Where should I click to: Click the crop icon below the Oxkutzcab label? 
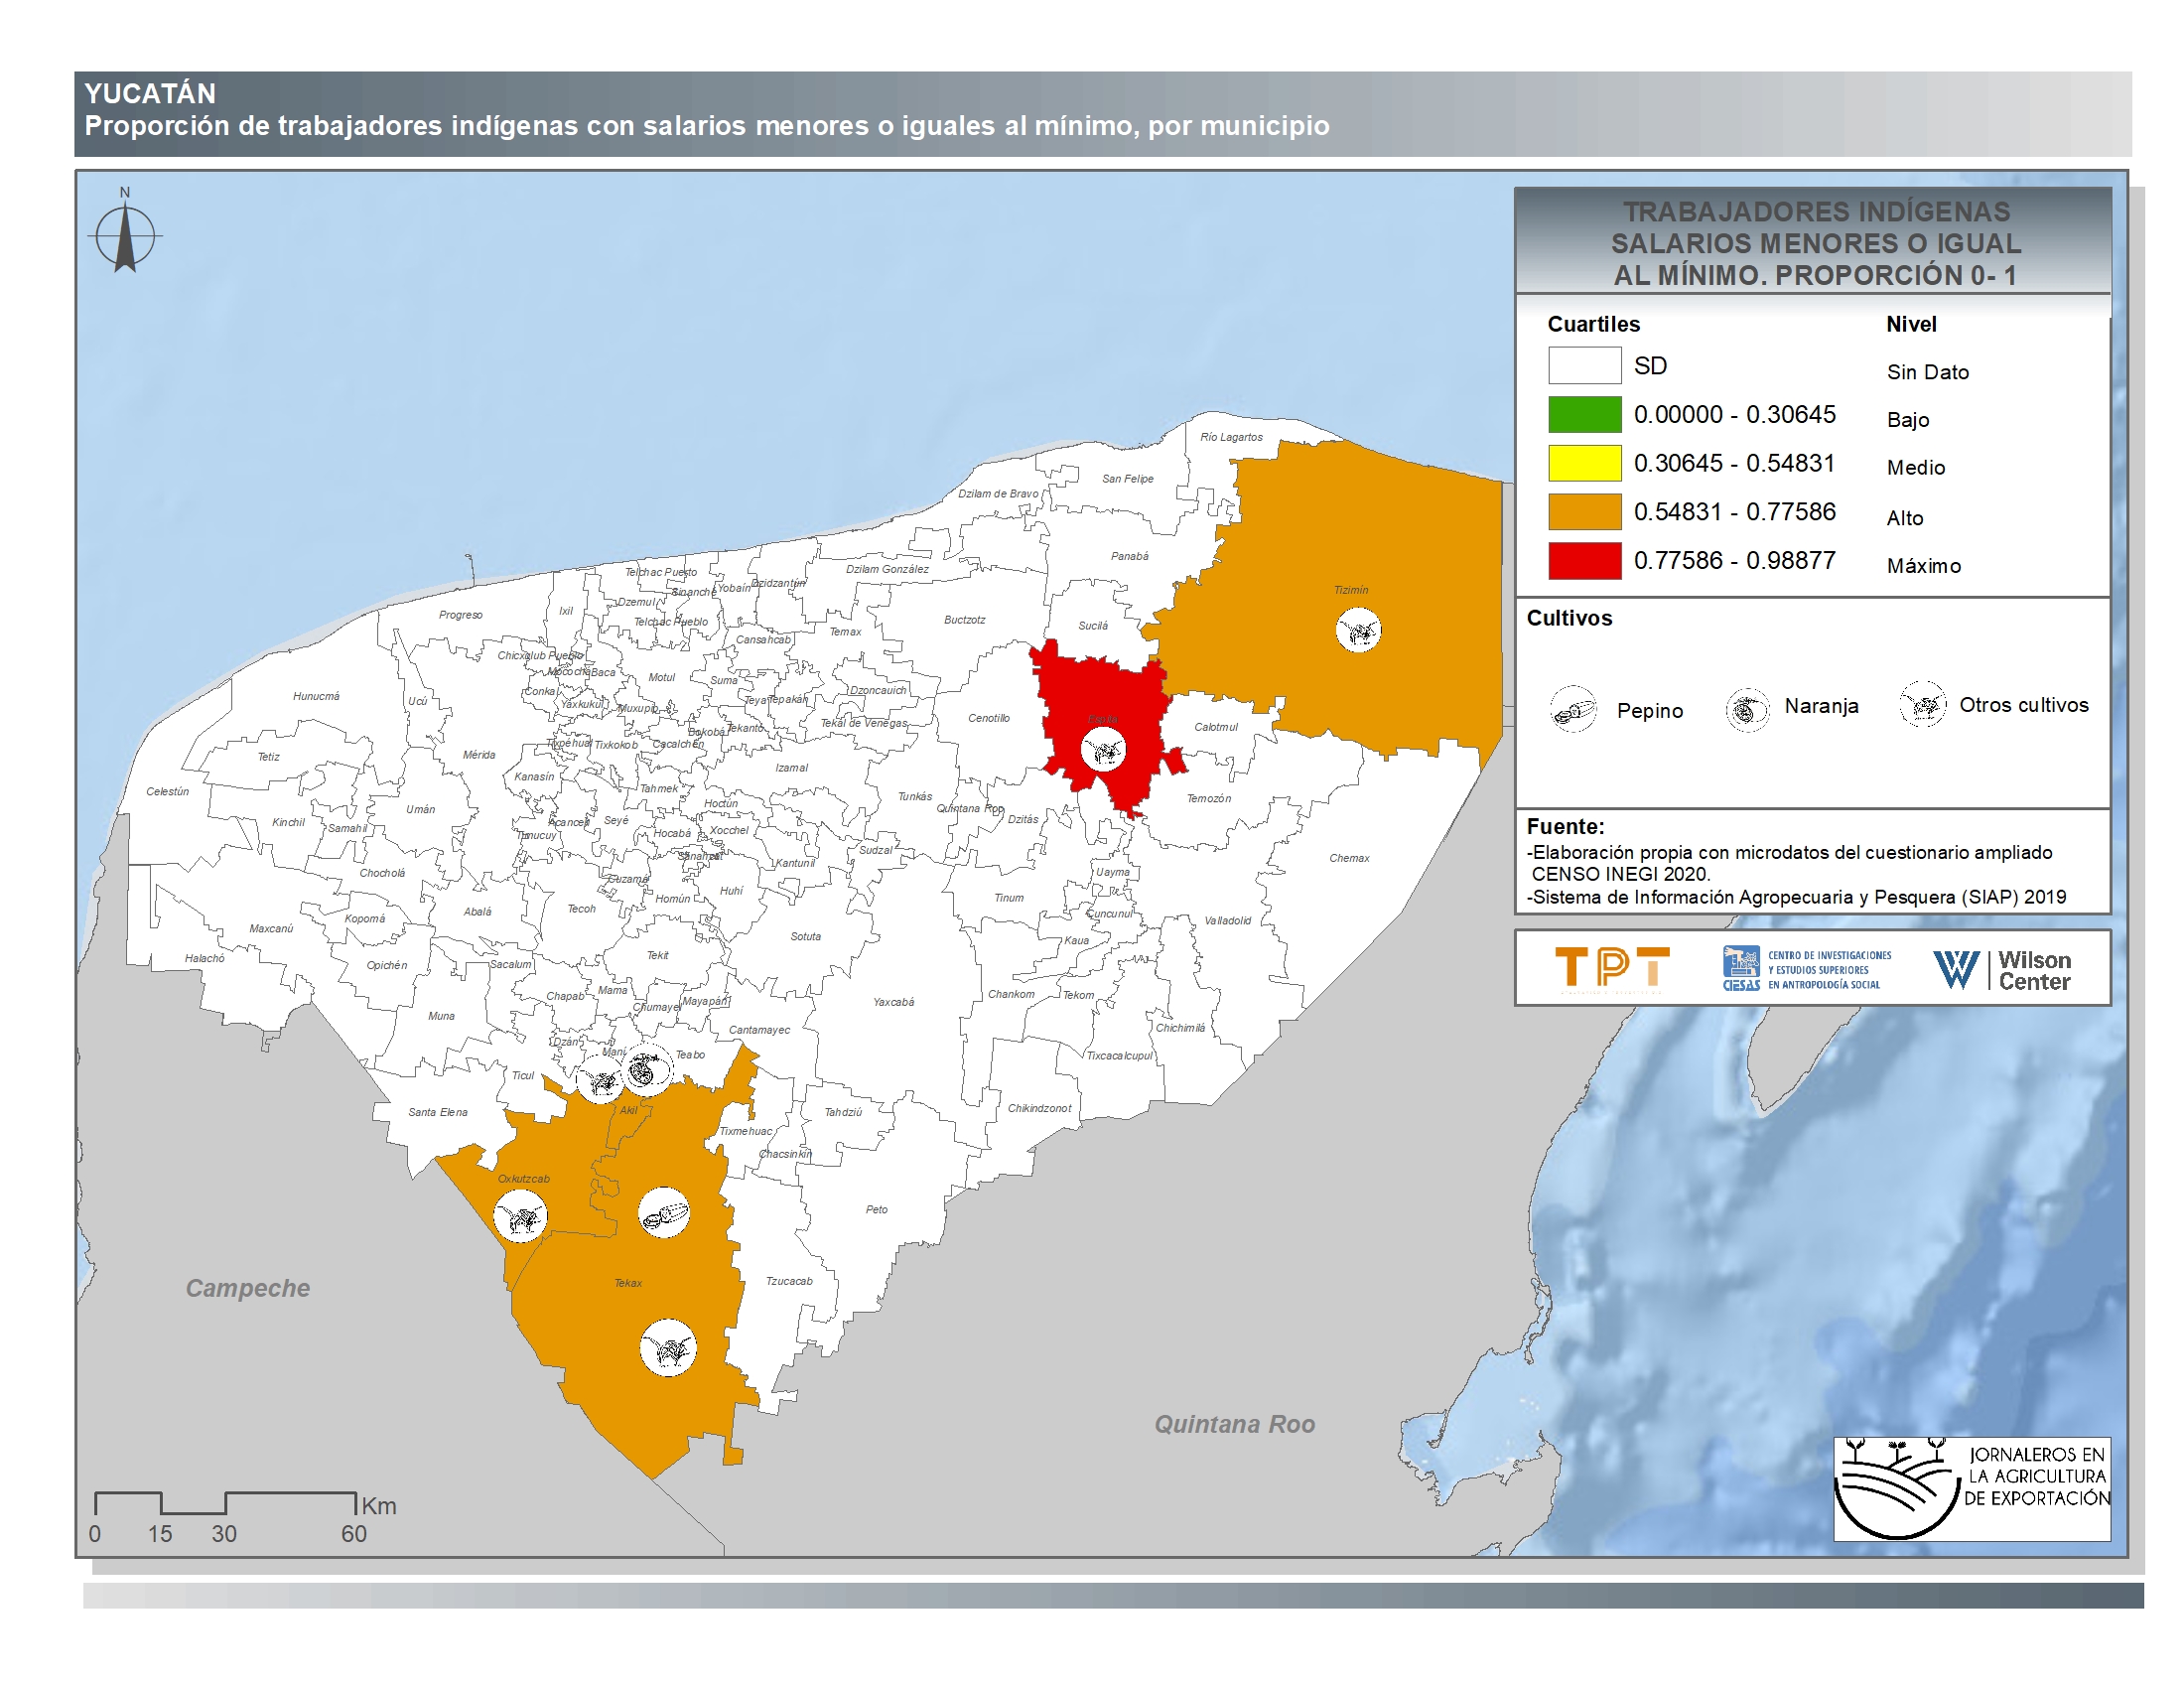[520, 1217]
